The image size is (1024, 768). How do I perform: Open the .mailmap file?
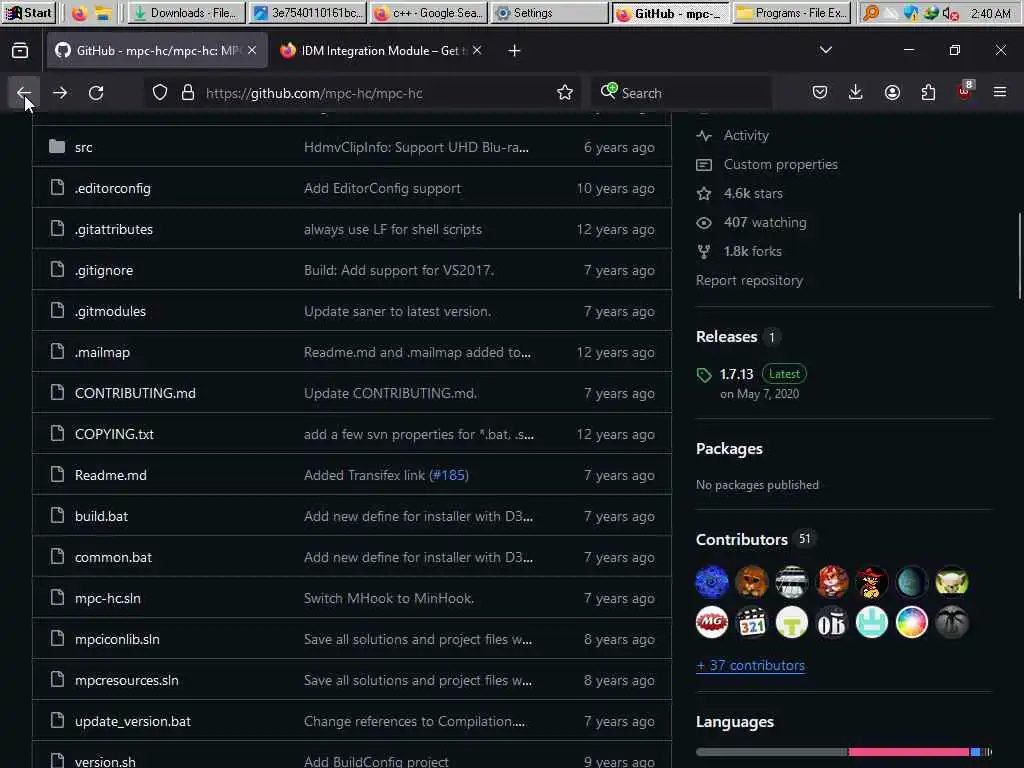coord(102,353)
